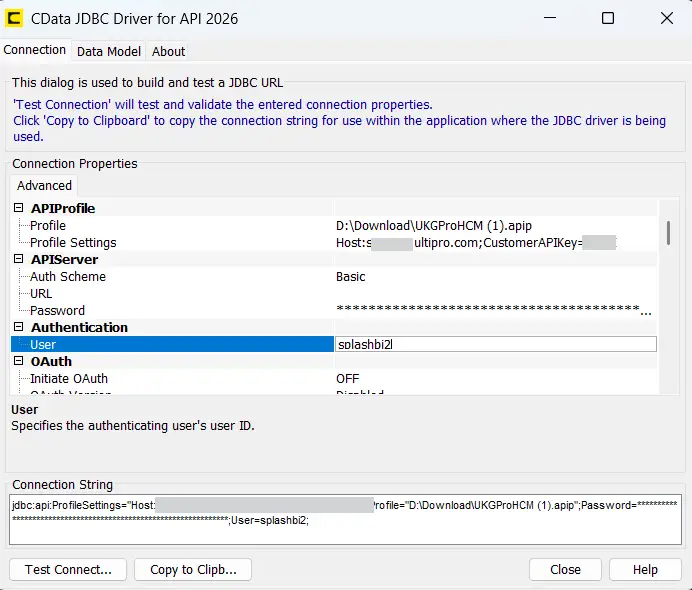Click the APIProfile group heading
The height and width of the screenshot is (590, 692).
point(63,208)
